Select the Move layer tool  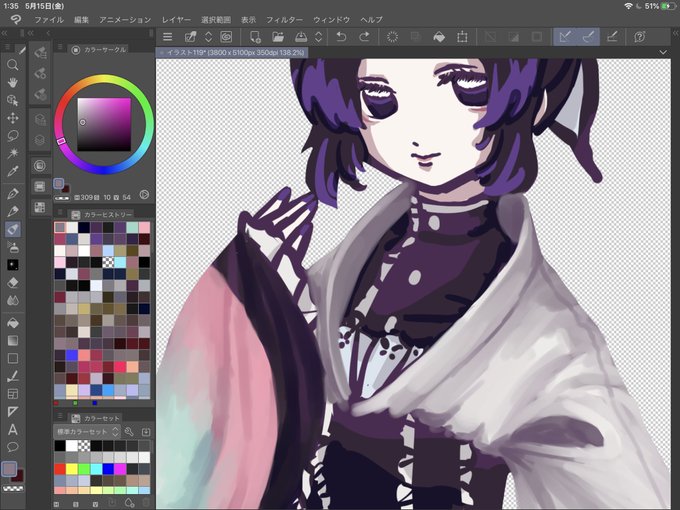point(13,118)
